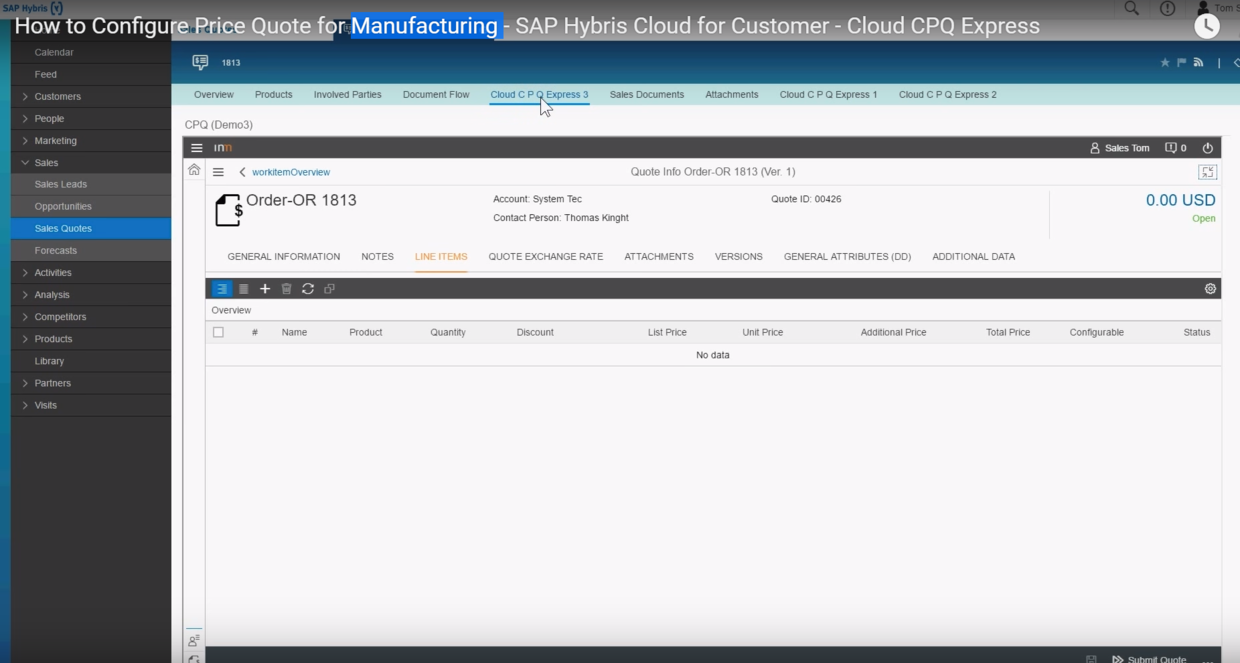Refresh line items with the reload icon
Viewport: 1240px width, 663px height.
click(x=308, y=289)
